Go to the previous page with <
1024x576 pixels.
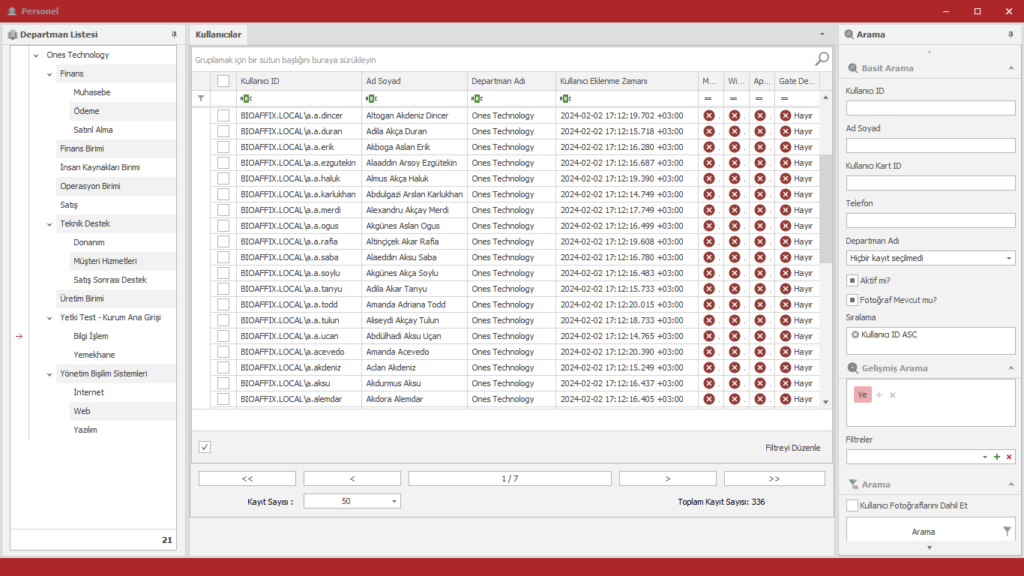click(x=352, y=479)
